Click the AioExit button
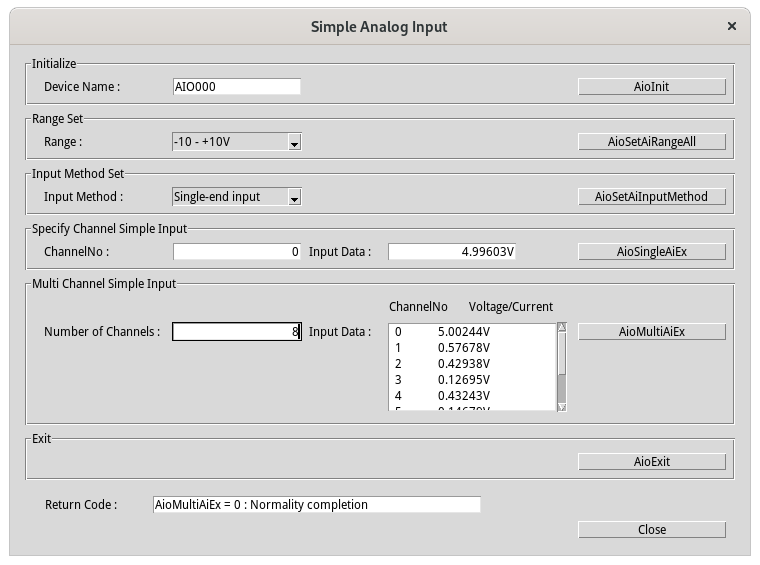 (x=651, y=462)
